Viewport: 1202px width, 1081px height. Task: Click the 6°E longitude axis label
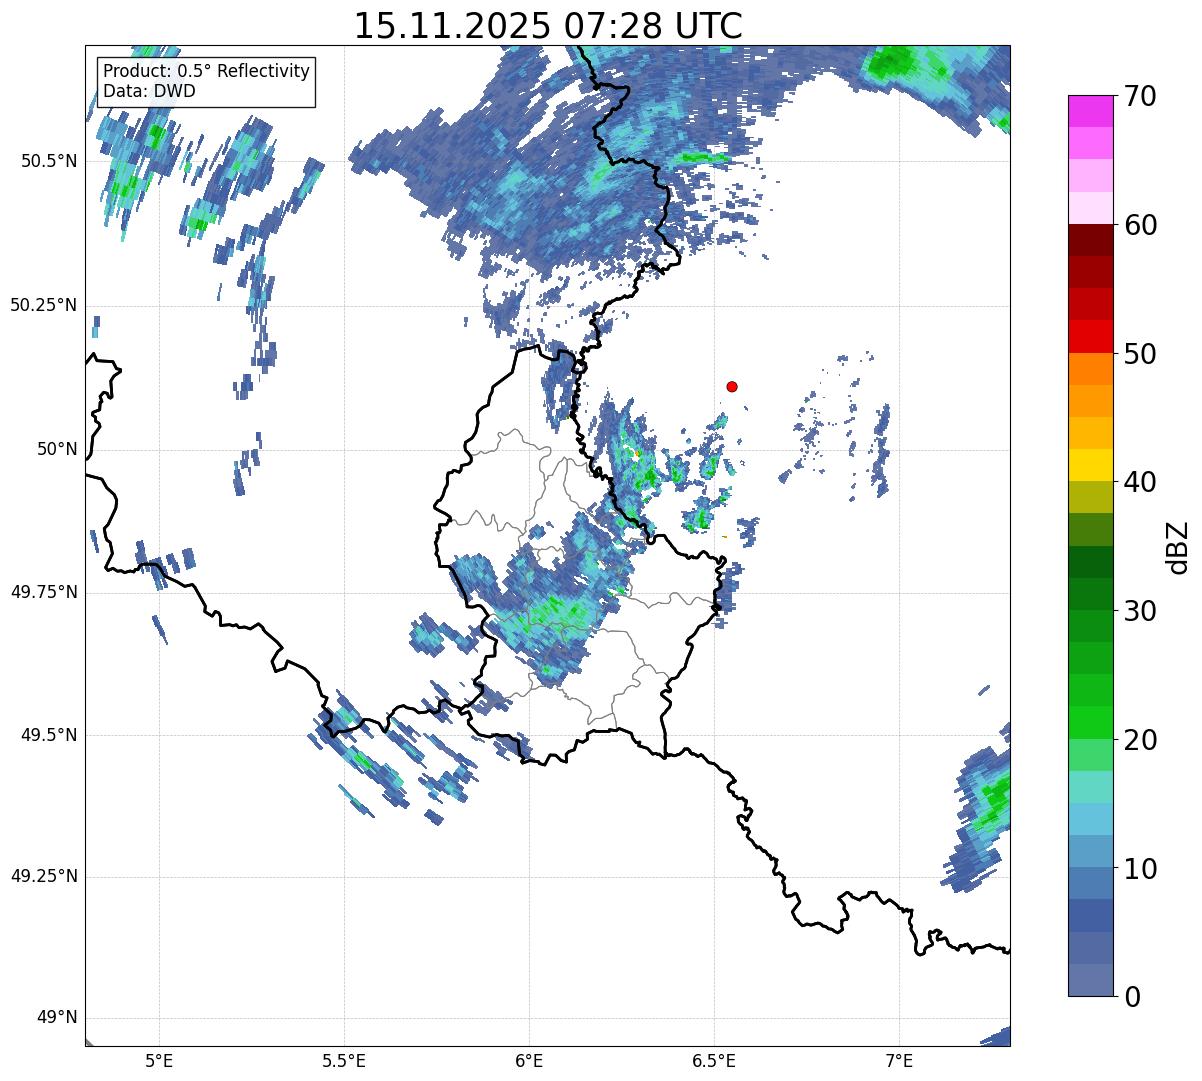[529, 1060]
